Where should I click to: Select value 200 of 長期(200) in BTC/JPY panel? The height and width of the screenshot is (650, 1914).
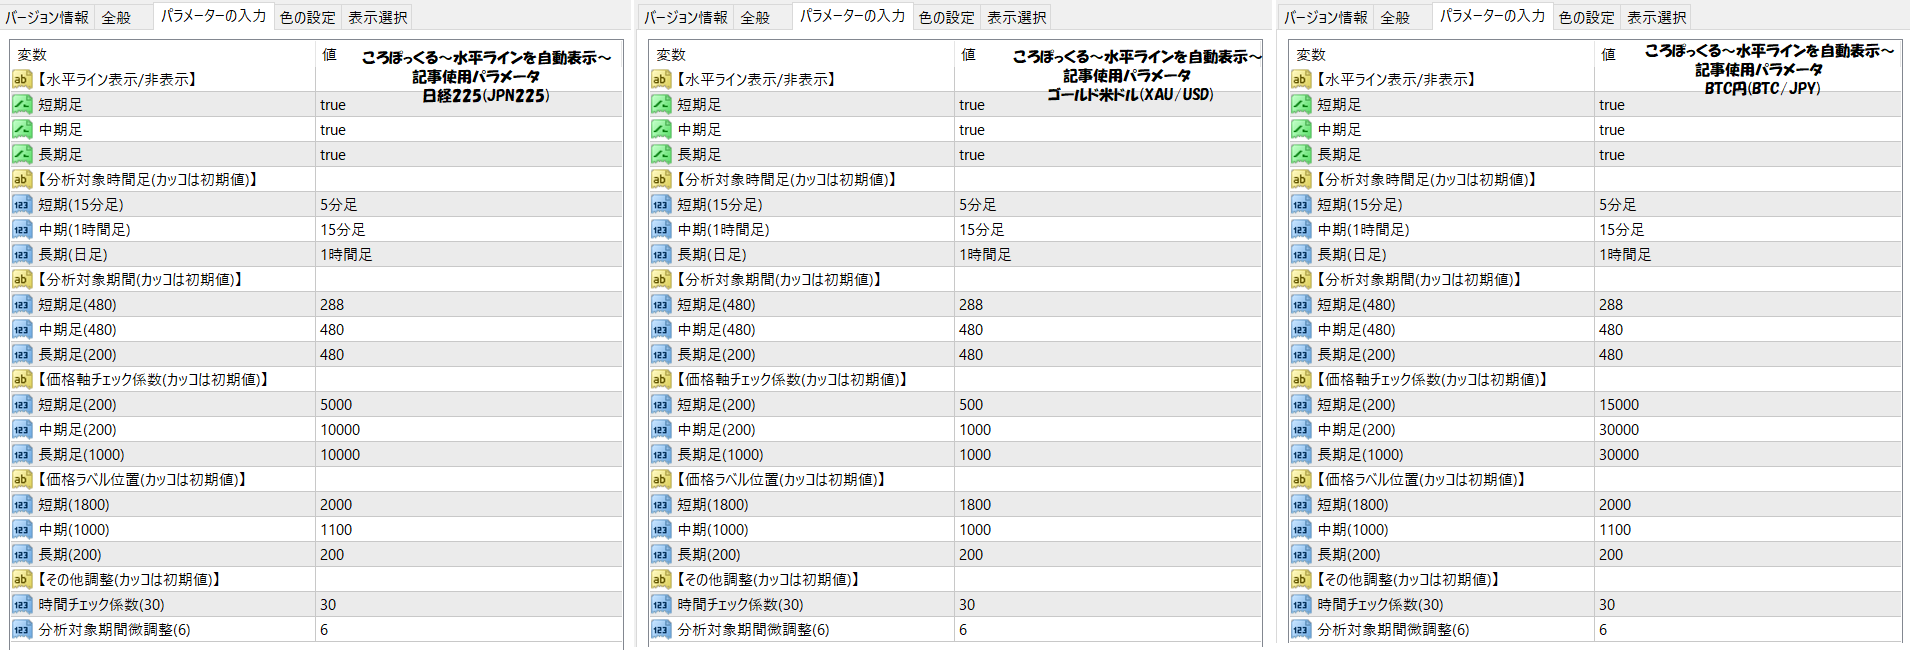pos(1611,554)
